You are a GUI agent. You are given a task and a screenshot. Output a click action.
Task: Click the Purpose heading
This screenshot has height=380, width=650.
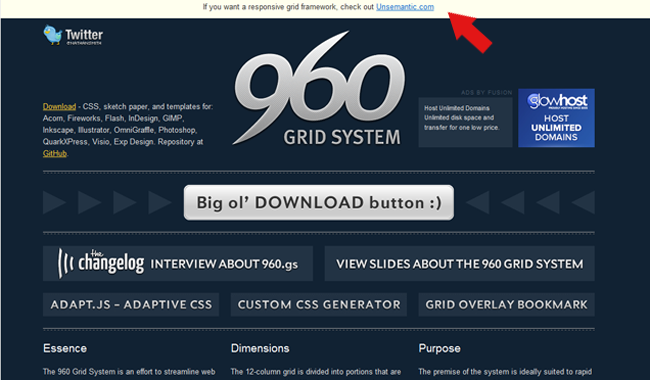[x=439, y=348]
